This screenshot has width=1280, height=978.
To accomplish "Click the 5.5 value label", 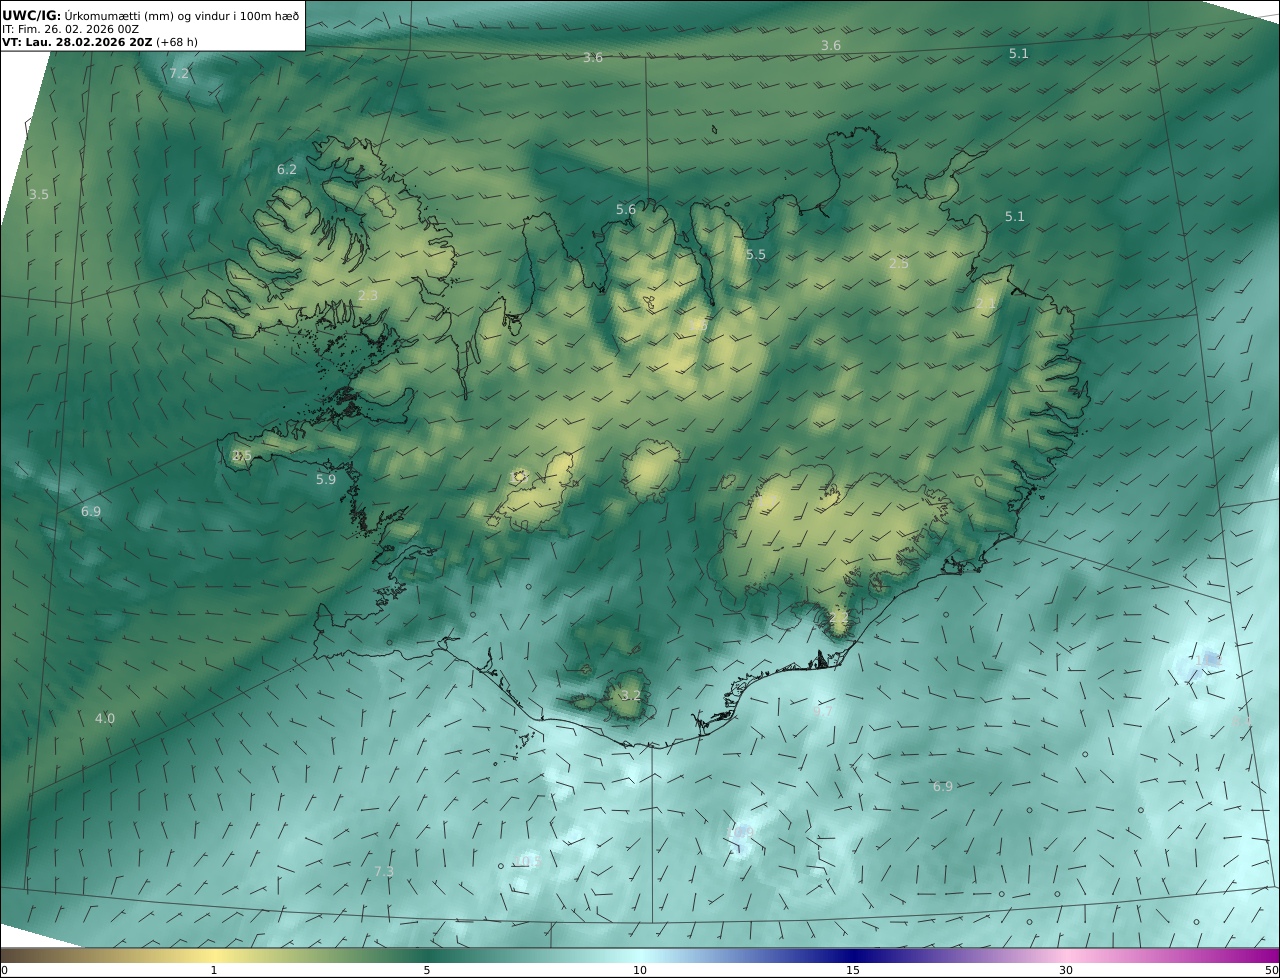I will [x=756, y=255].
